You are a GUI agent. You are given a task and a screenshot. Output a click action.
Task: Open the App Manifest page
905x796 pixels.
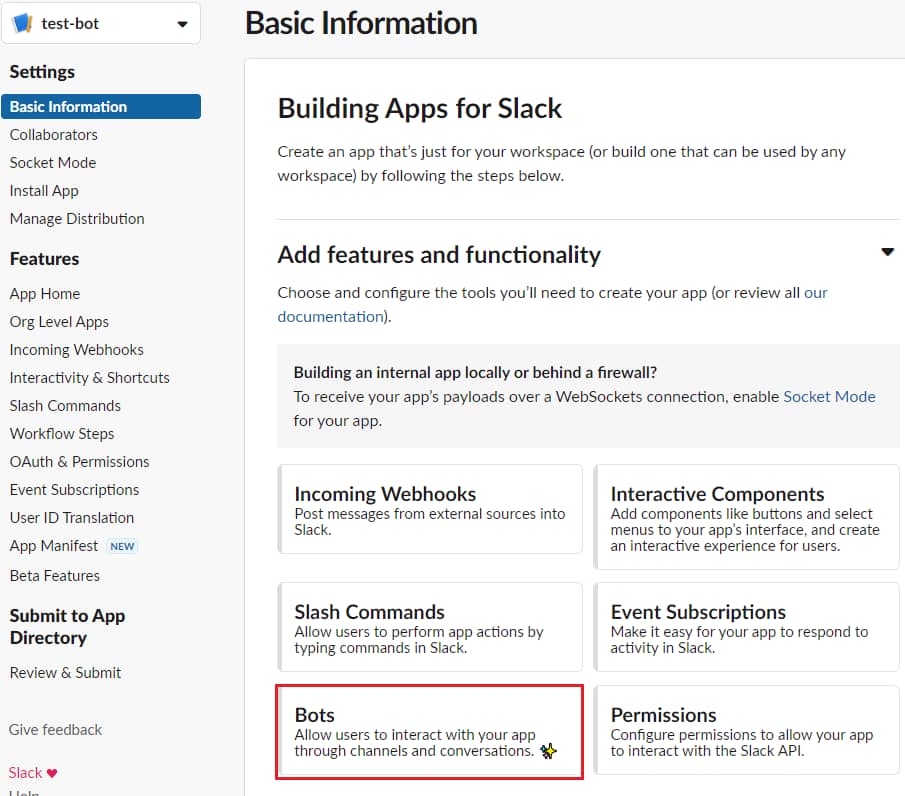click(x=54, y=545)
